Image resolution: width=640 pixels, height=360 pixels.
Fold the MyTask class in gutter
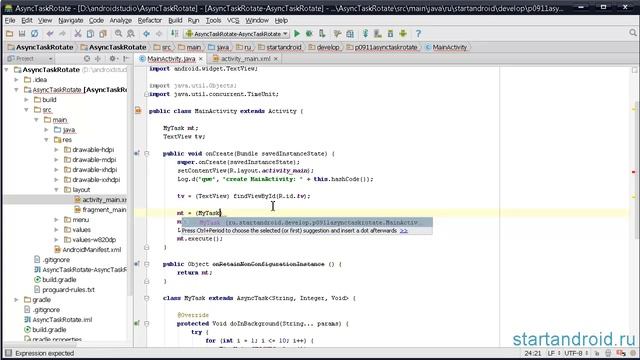(147, 298)
